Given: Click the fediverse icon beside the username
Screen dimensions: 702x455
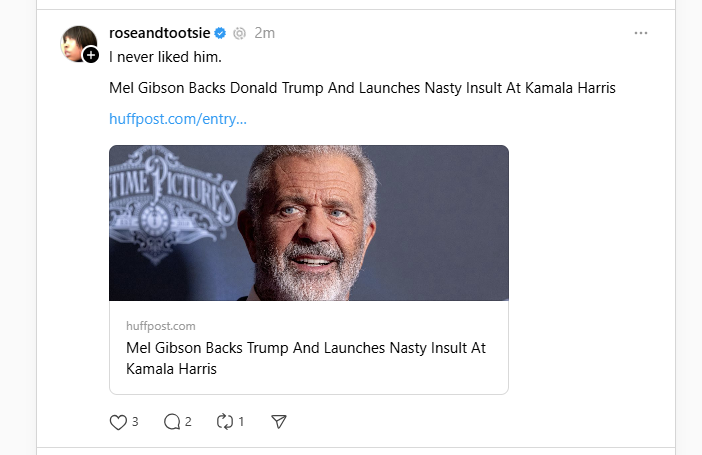Looking at the screenshot, I should pyautogui.click(x=239, y=33).
